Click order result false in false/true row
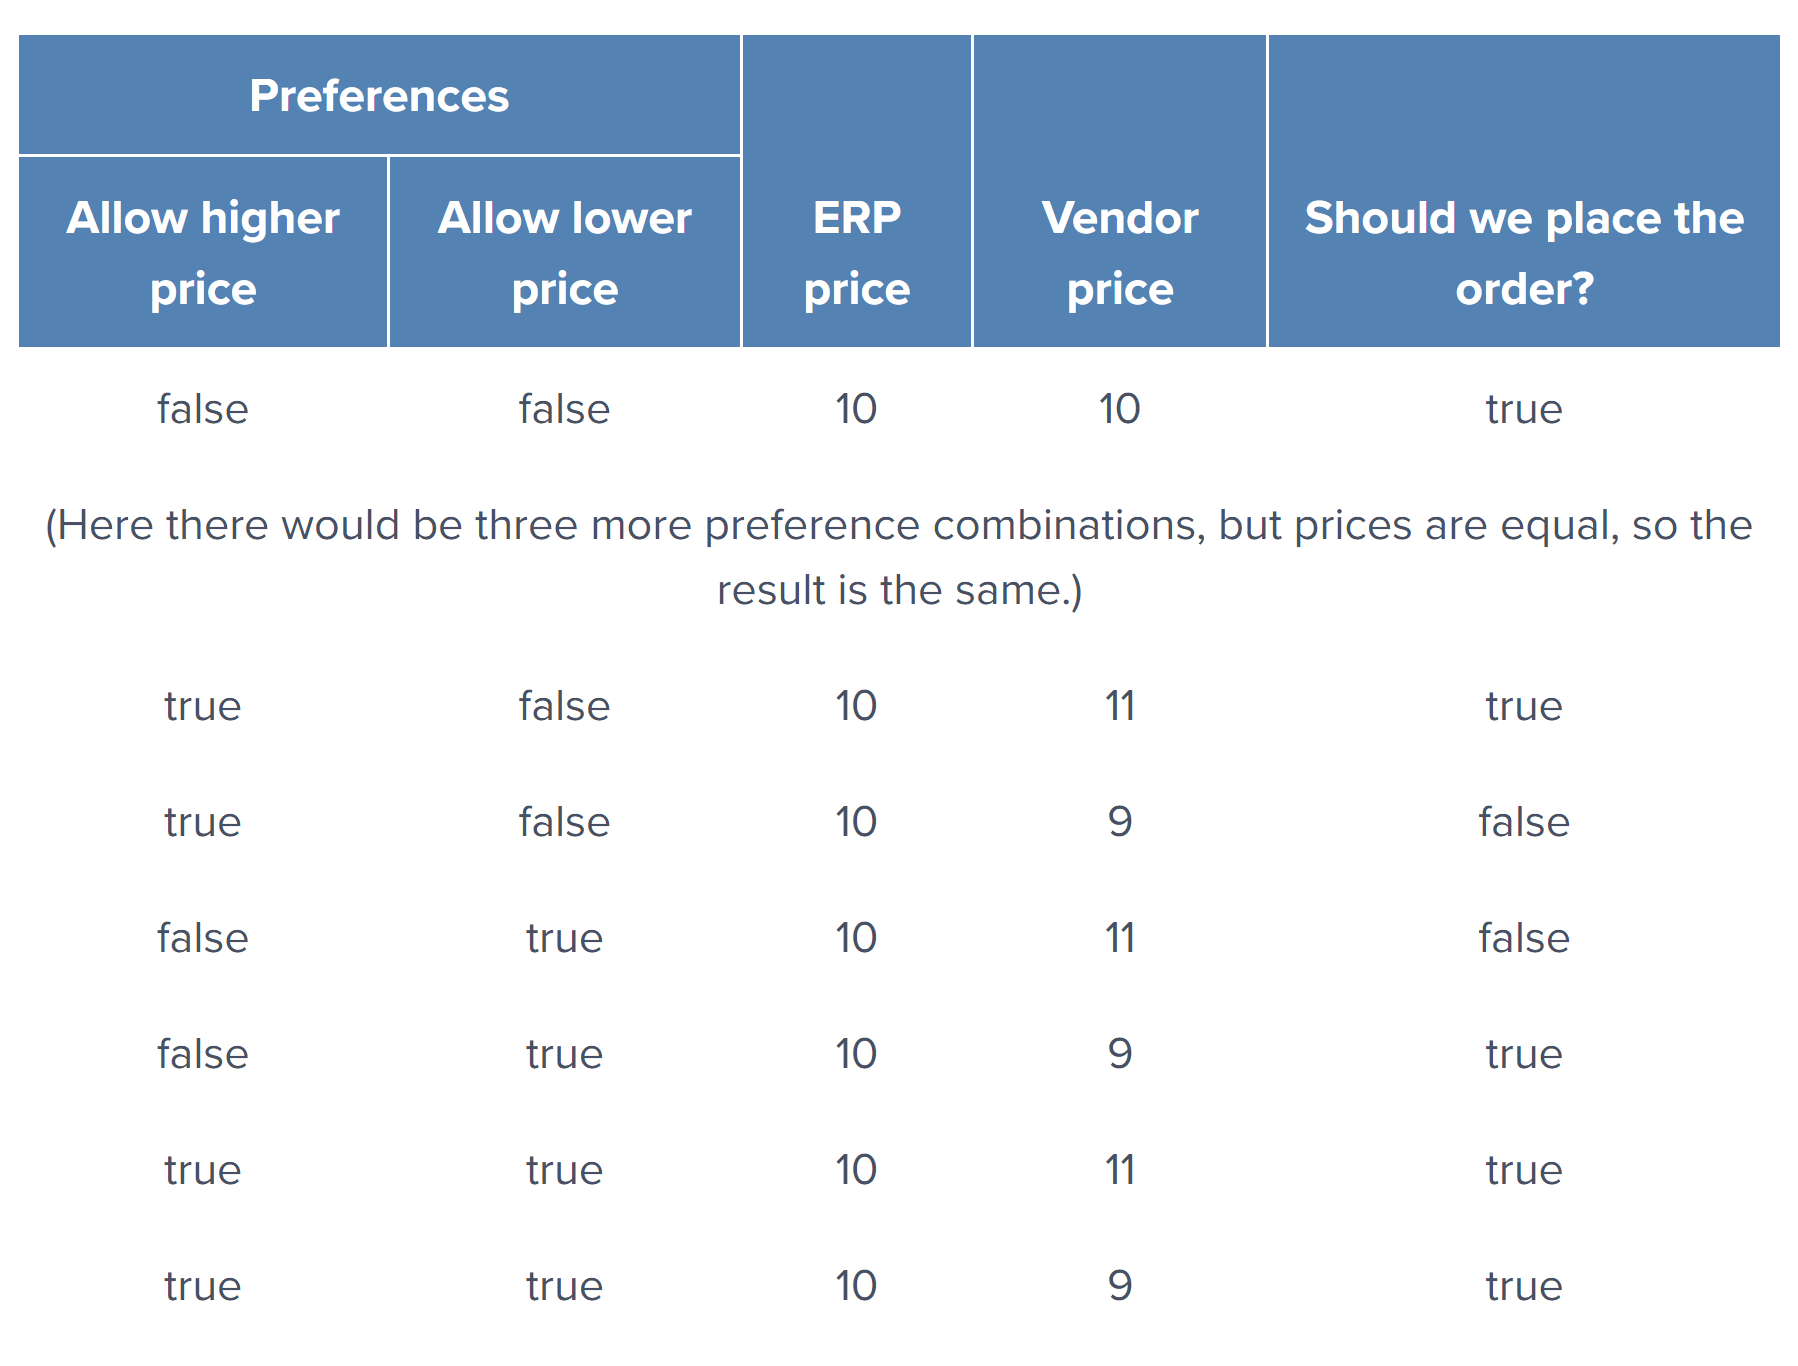Image resolution: width=1798 pixels, height=1366 pixels. click(x=1524, y=938)
